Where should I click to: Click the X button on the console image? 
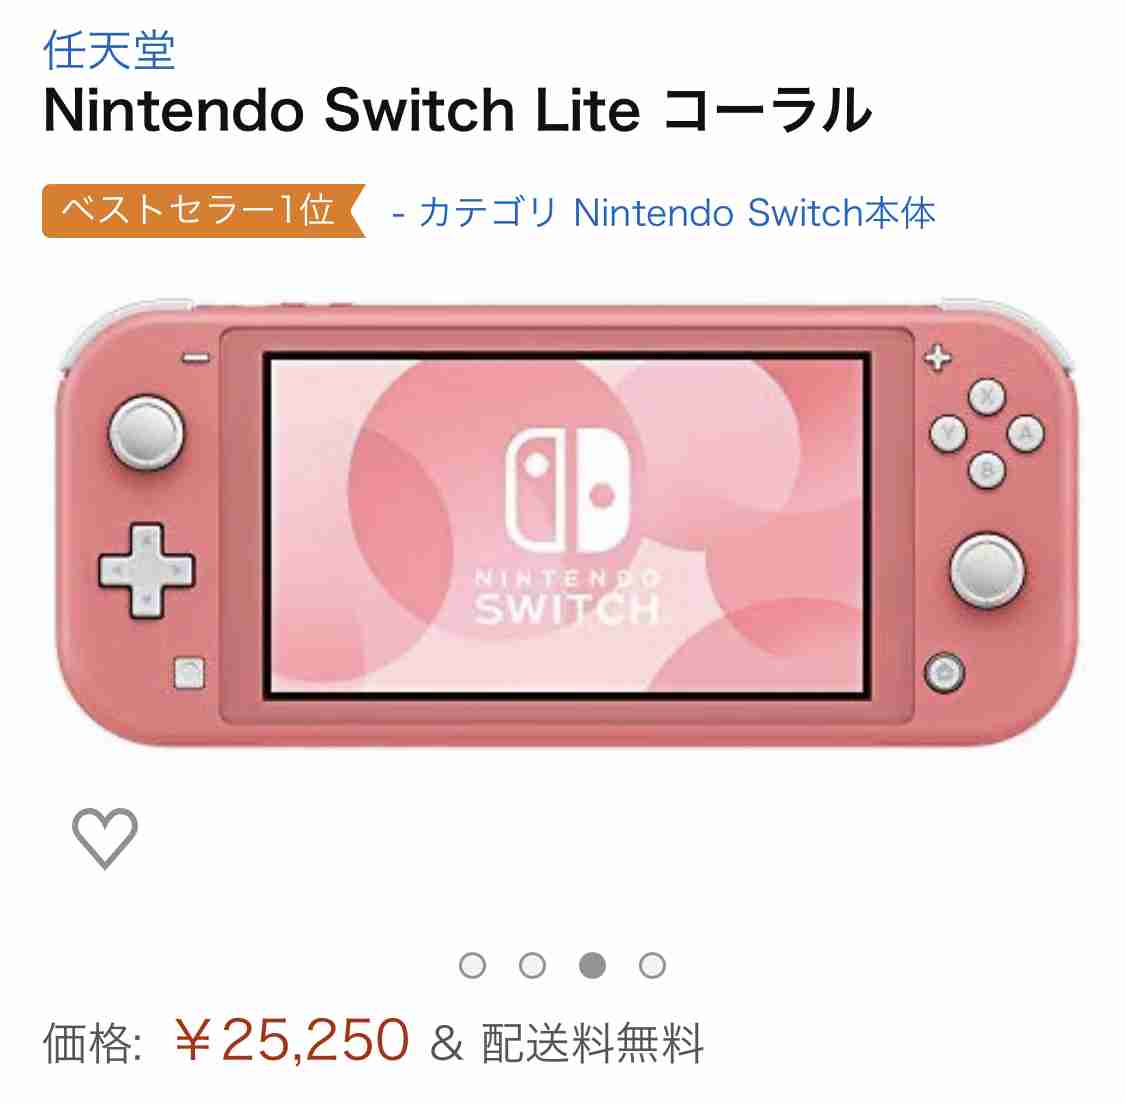987,396
